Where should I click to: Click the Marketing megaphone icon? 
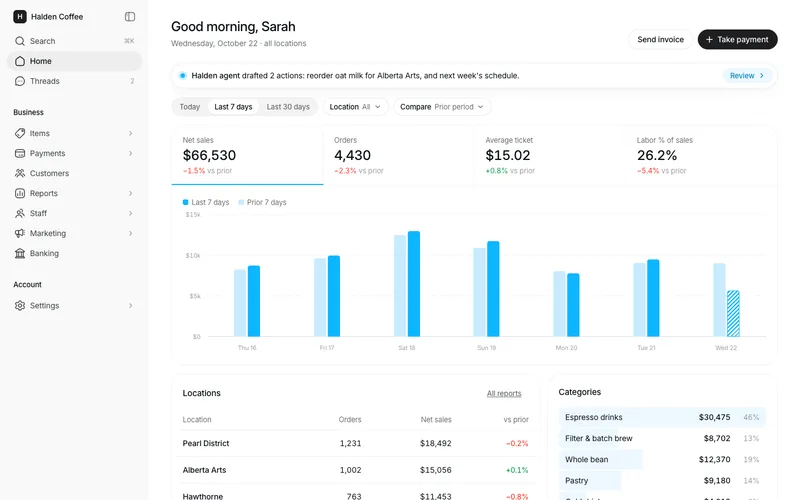(20, 233)
